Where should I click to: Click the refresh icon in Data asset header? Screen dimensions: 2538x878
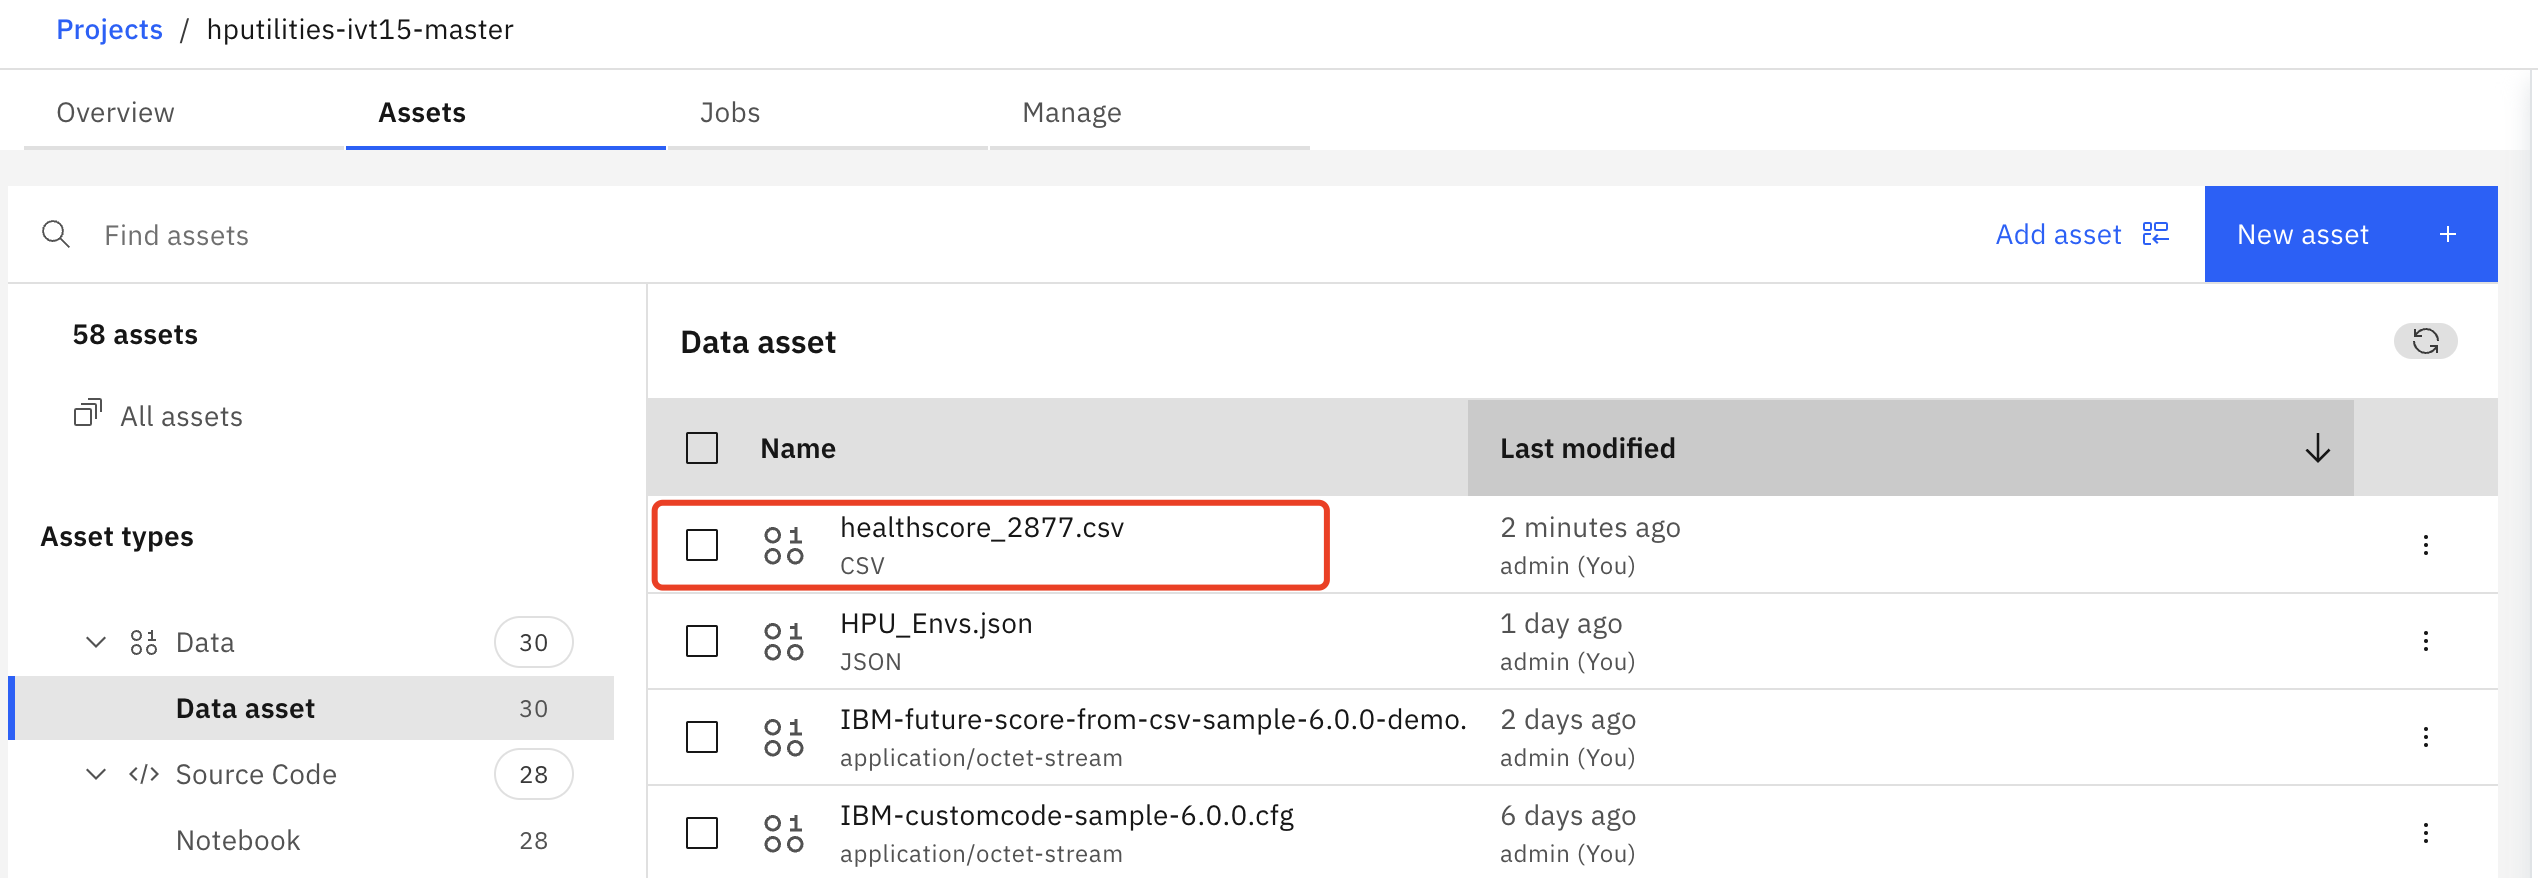pyautogui.click(x=2425, y=341)
